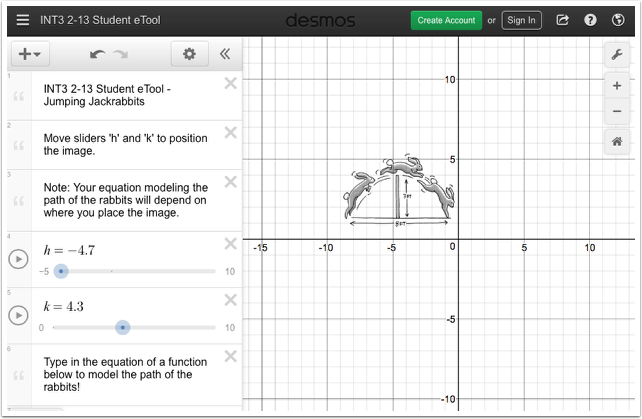This screenshot has height=419, width=642.
Task: Play the h slider animation
Action: pos(18,259)
